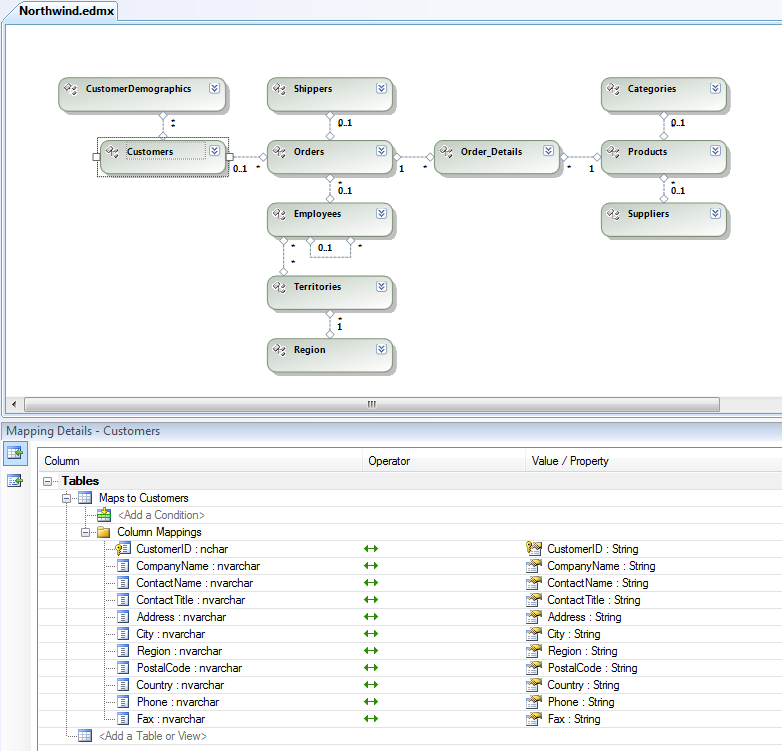Viewport: 782px width, 751px height.
Task: Click the Add a Table or View icon
Action: [85, 736]
